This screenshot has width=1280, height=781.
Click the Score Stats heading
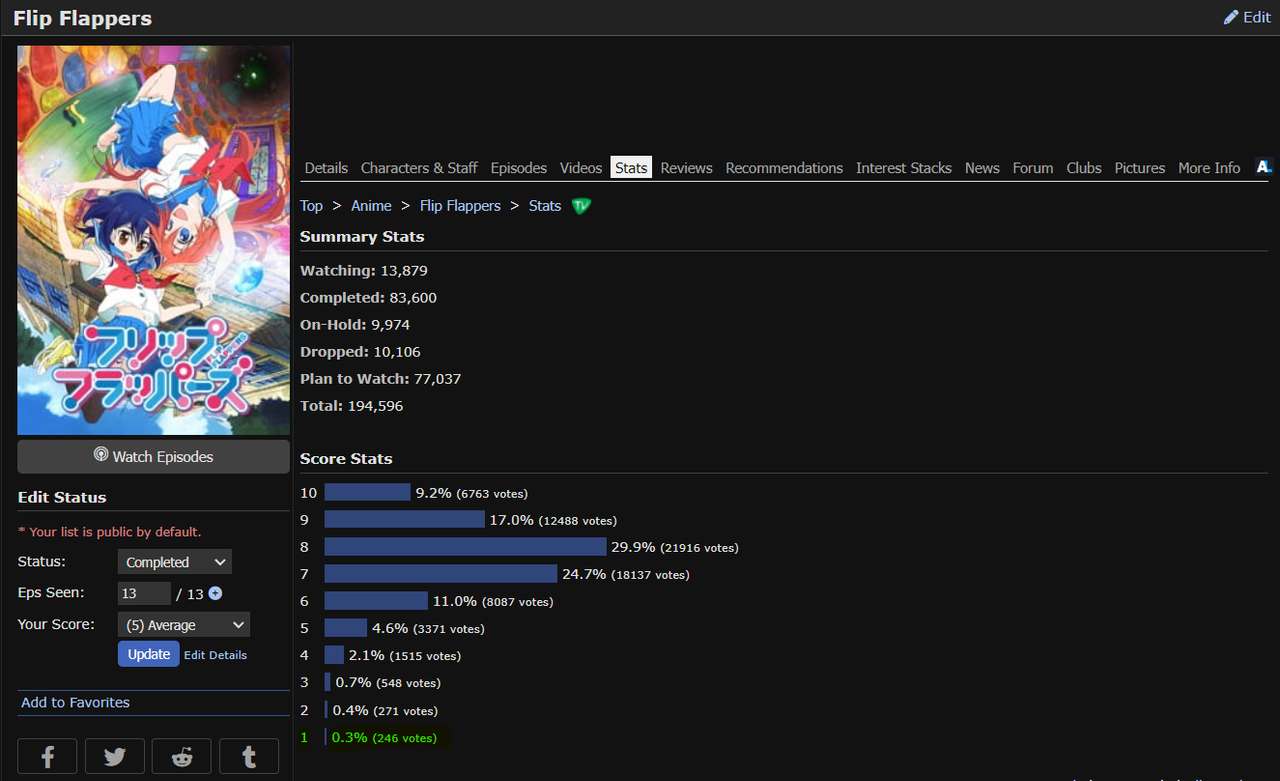click(x=346, y=459)
